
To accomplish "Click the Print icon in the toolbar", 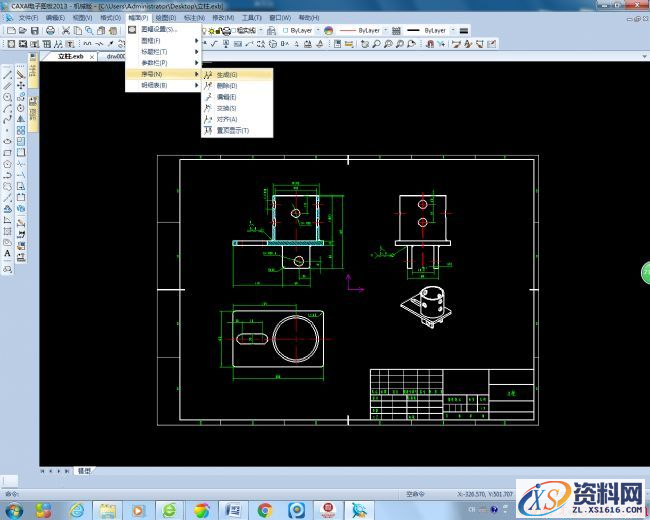I will point(49,31).
